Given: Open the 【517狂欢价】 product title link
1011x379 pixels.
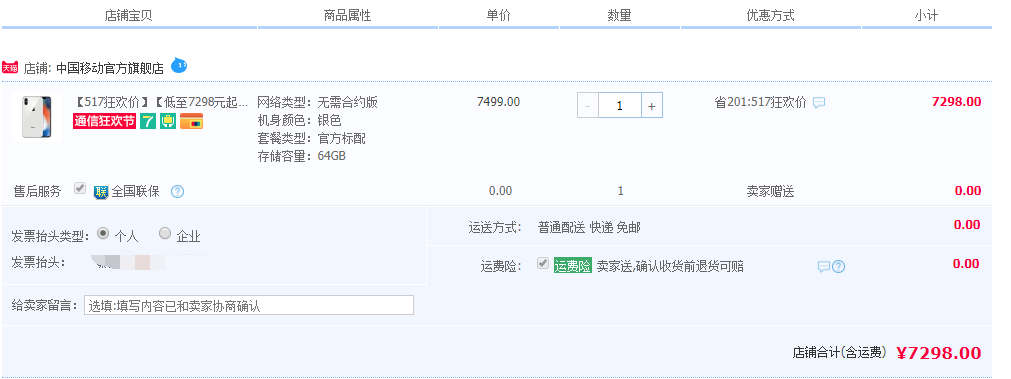Looking at the screenshot, I should coord(161,102).
